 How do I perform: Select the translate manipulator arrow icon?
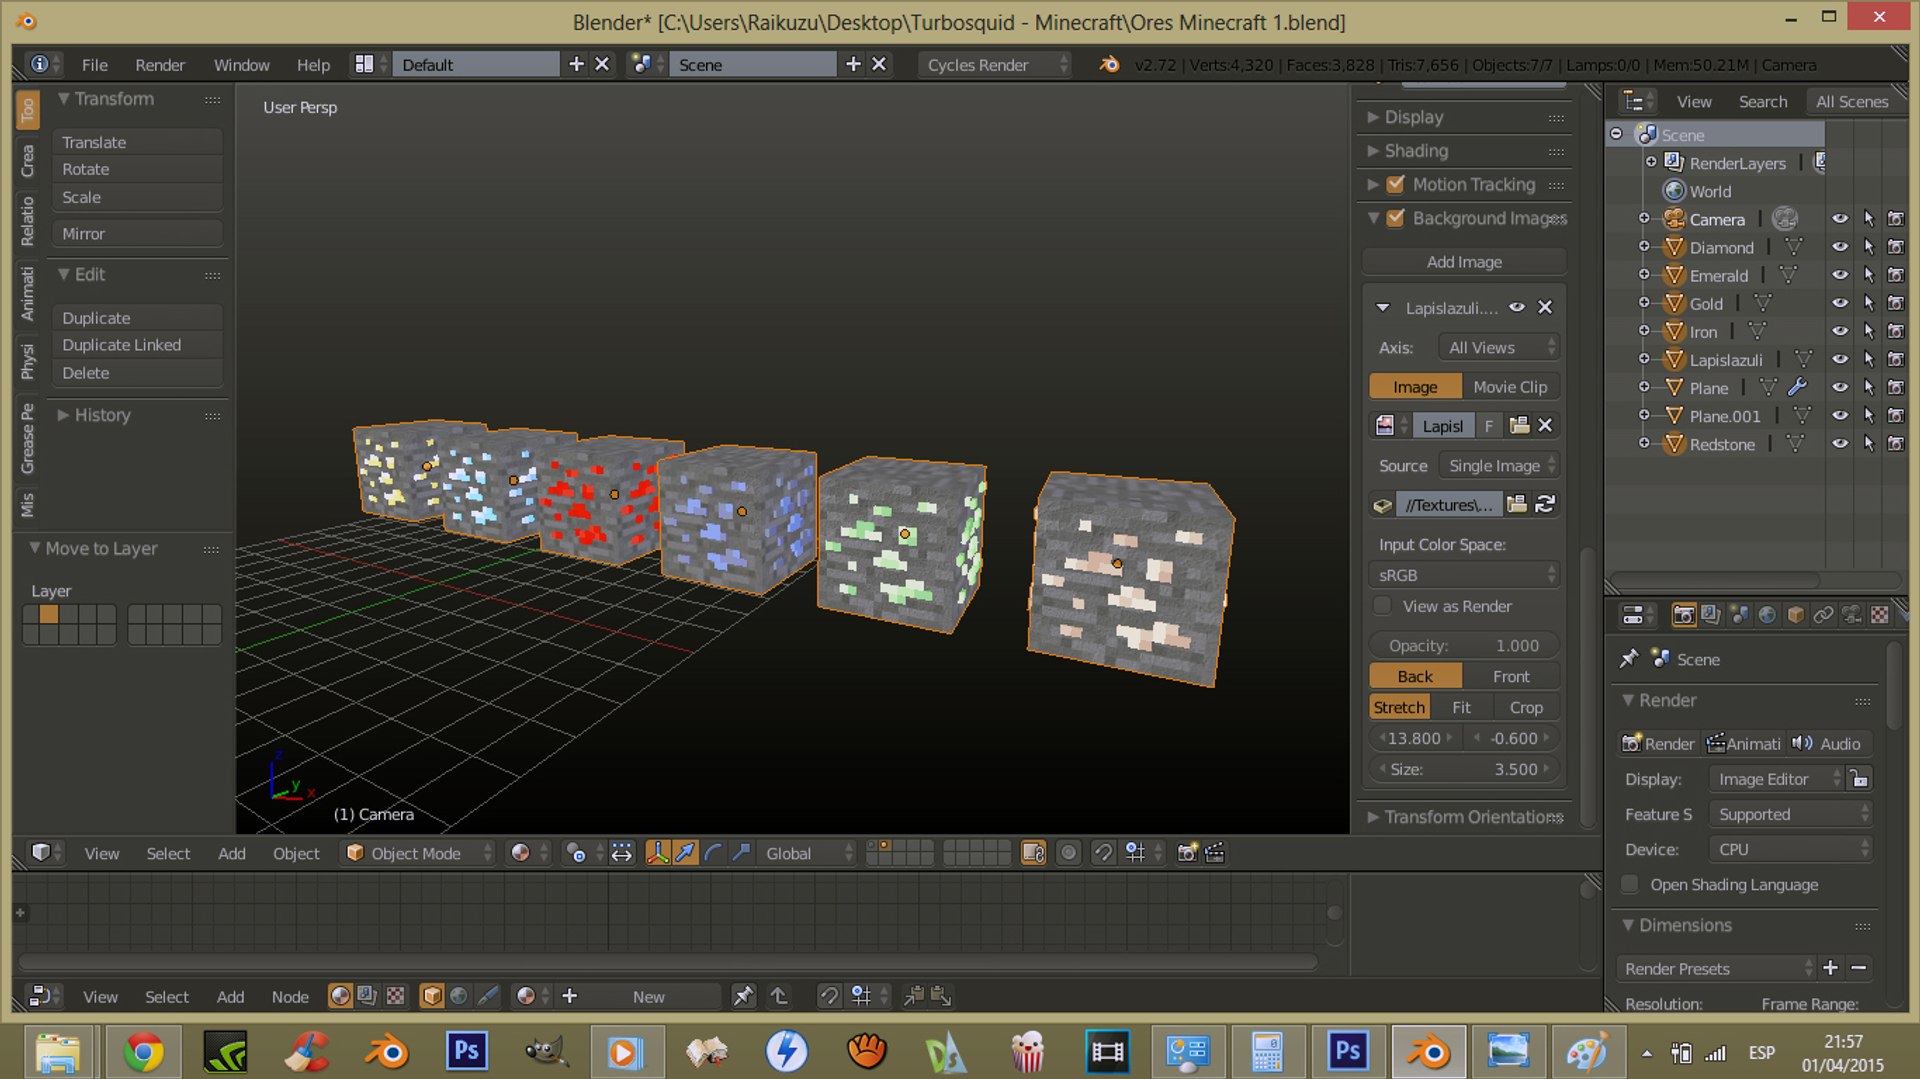[685, 853]
